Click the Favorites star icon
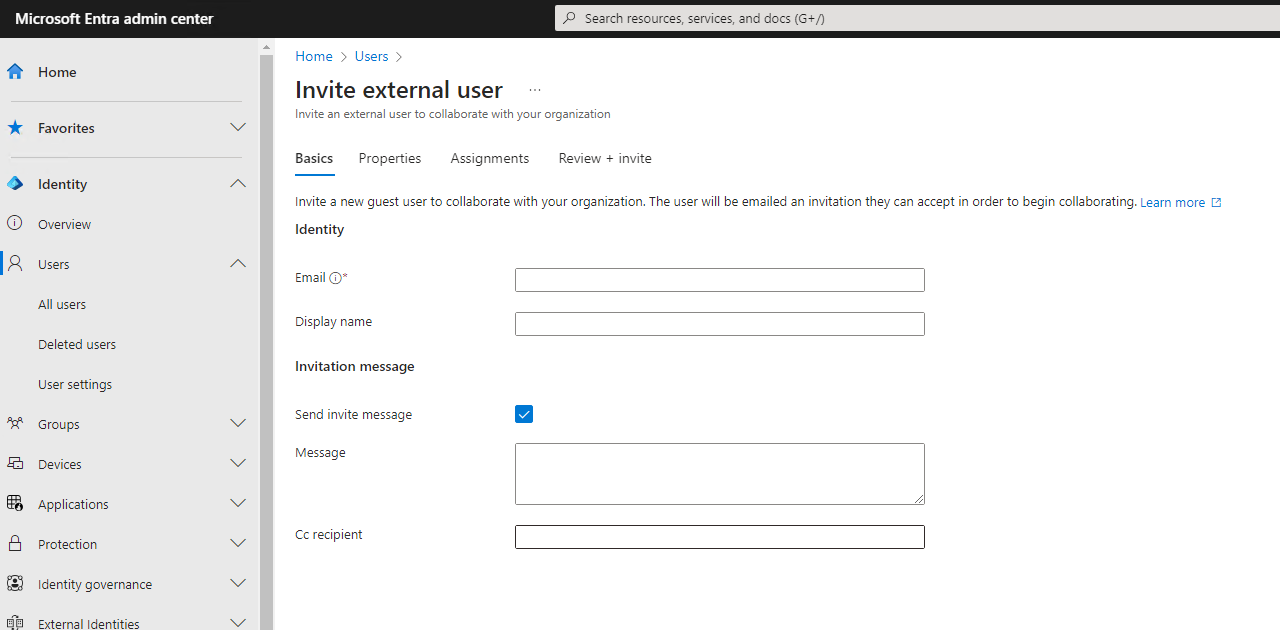Viewport: 1280px width, 630px height. coord(15,128)
